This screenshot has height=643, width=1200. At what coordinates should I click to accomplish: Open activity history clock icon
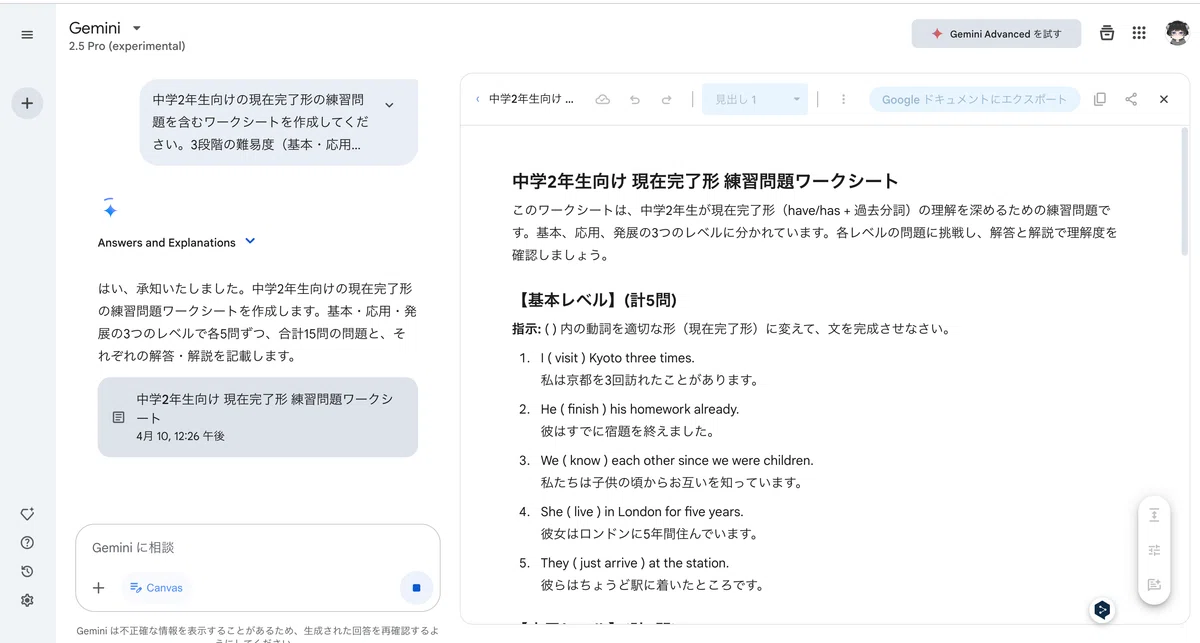(x=27, y=571)
